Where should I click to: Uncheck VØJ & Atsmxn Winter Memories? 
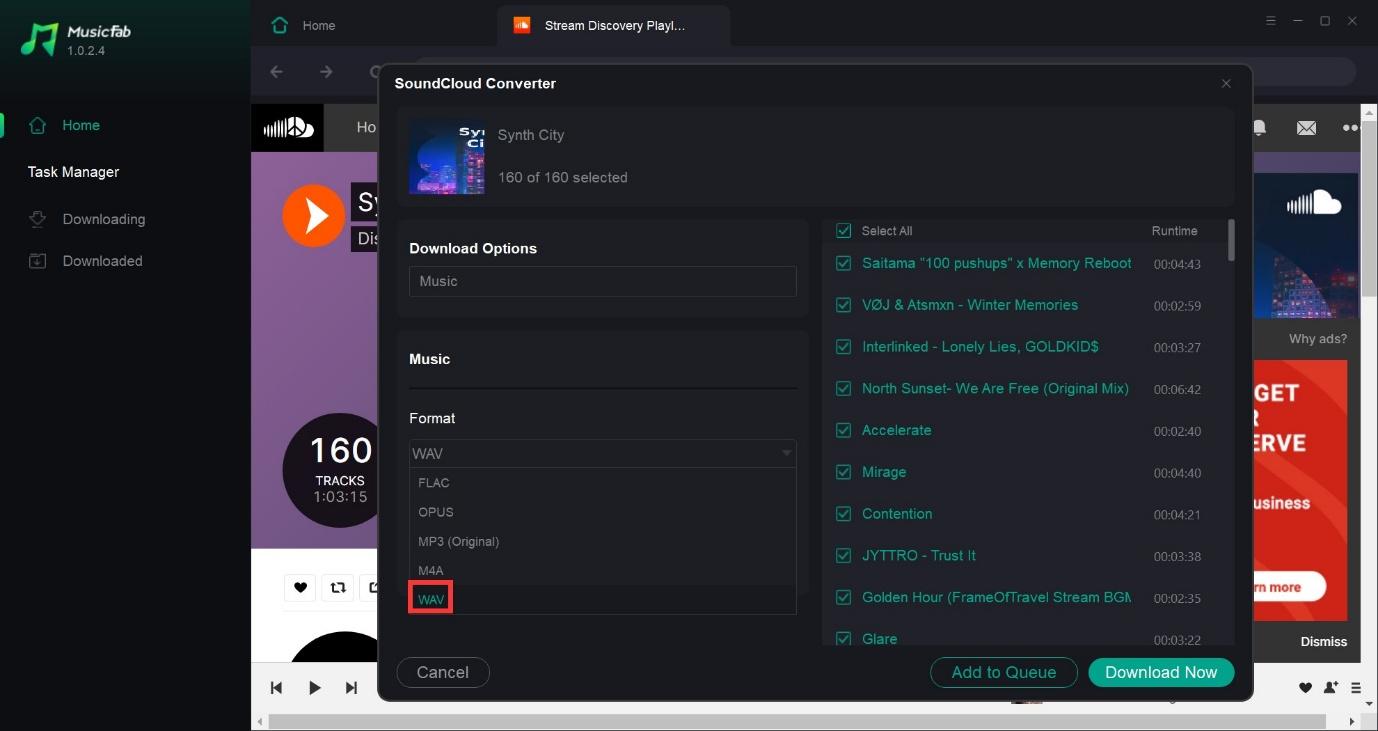843,305
